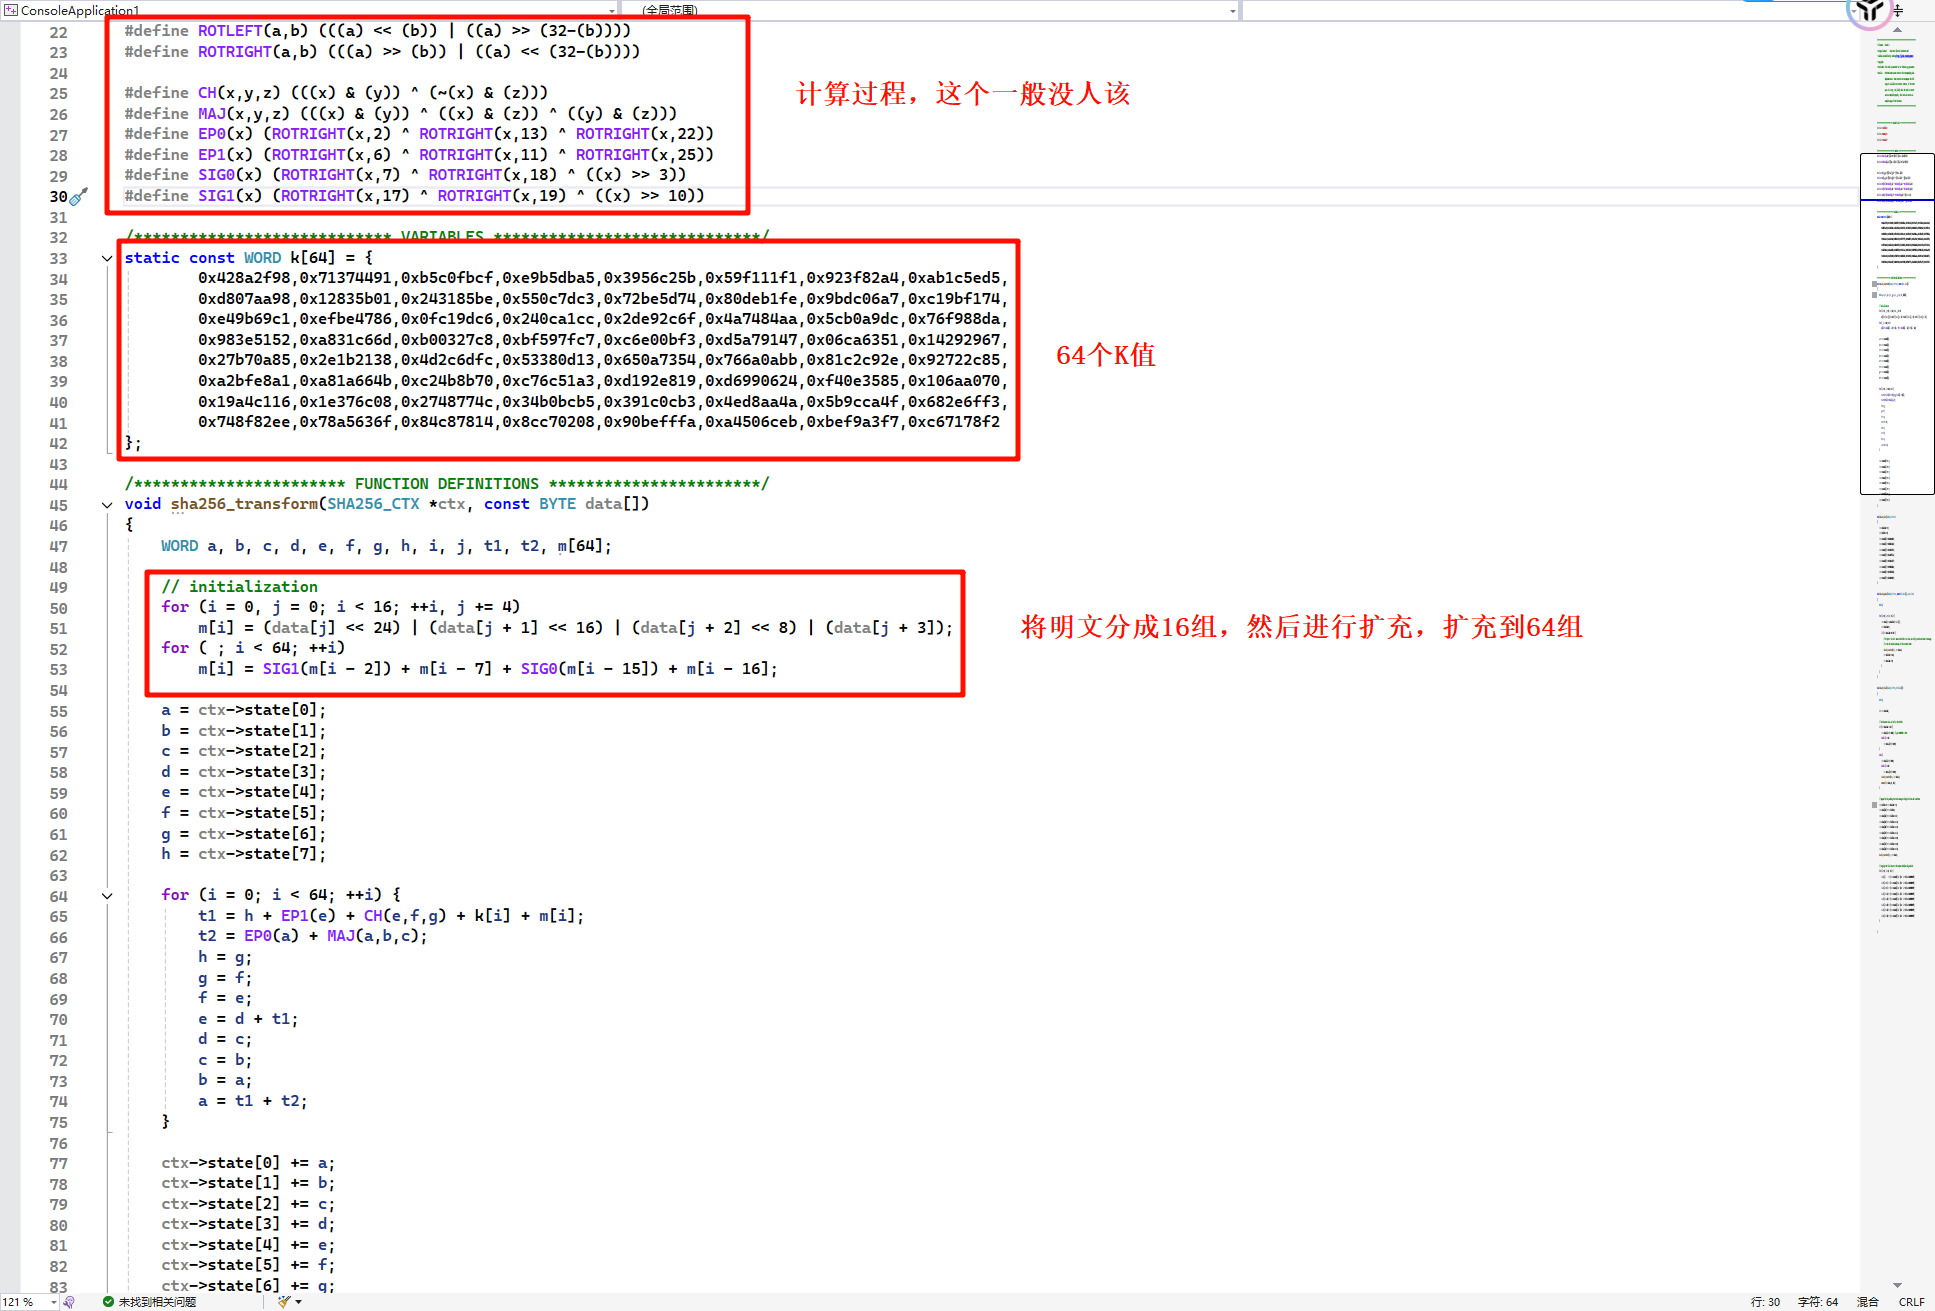This screenshot has width=1935, height=1311.
Task: Click the minimap scrollbar viewport thumb
Action: click(x=1896, y=323)
